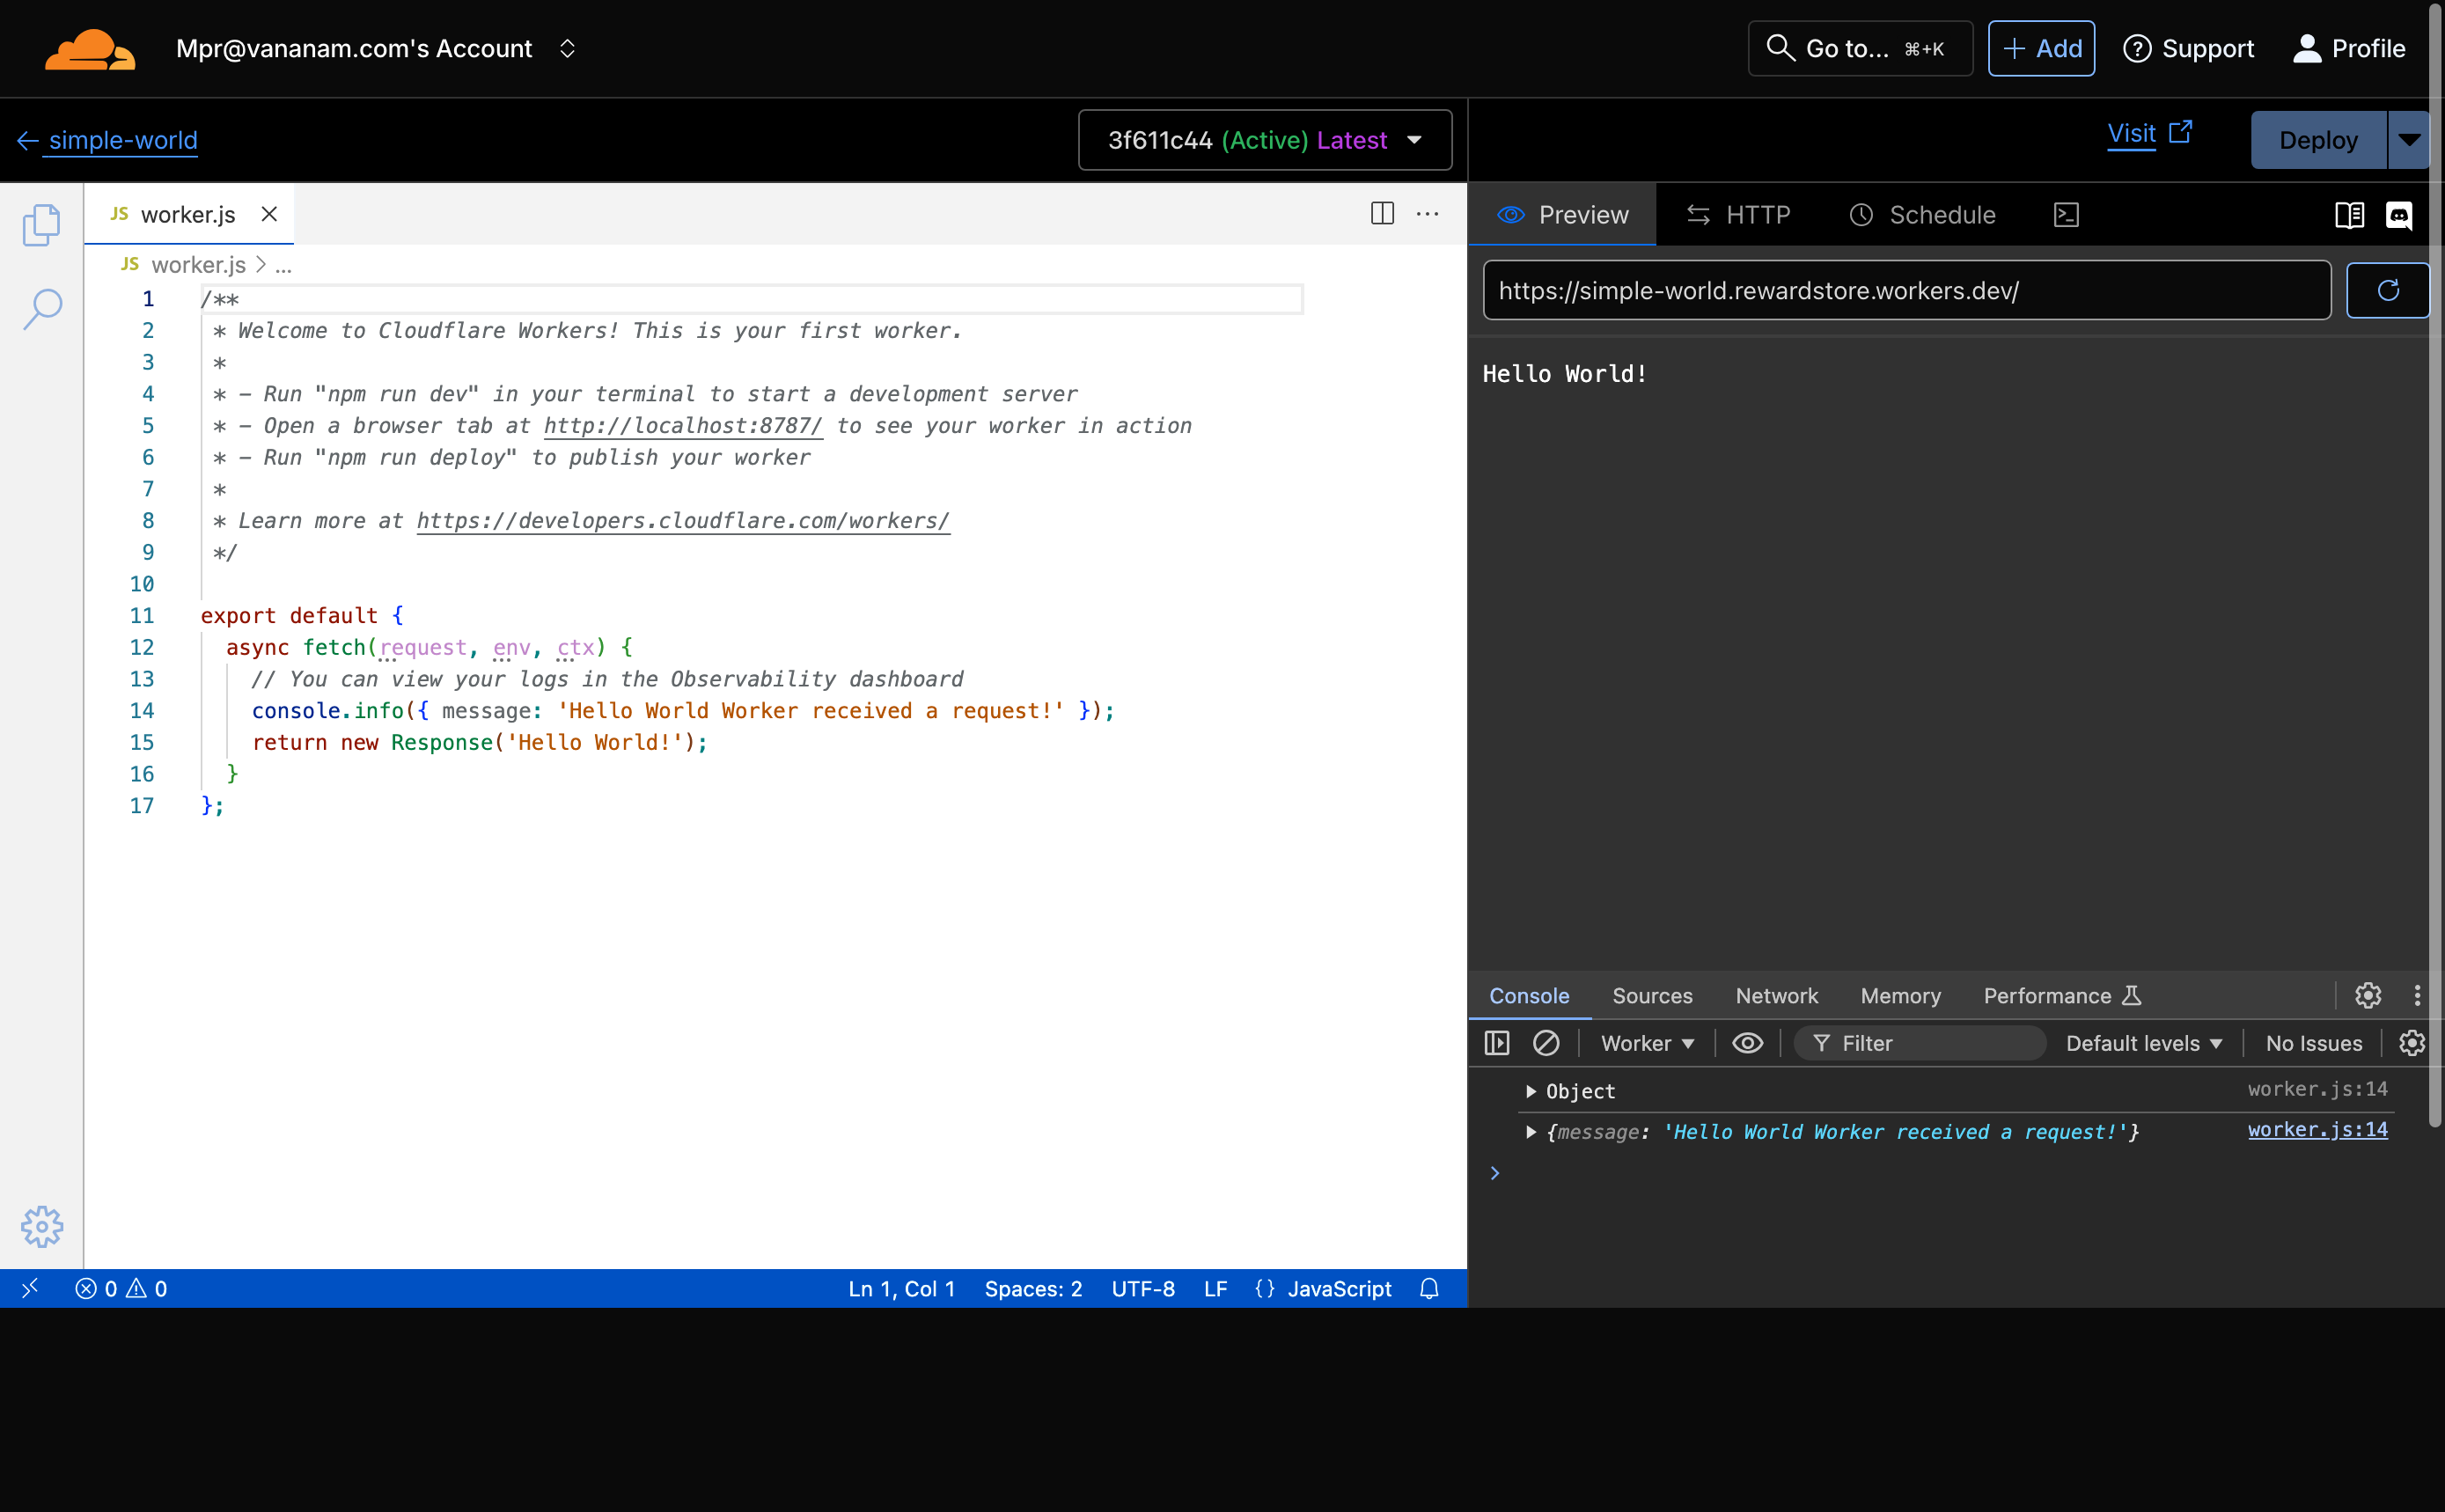Clear the console with the clear icon
The width and height of the screenshot is (2445, 1512).
point(1546,1043)
